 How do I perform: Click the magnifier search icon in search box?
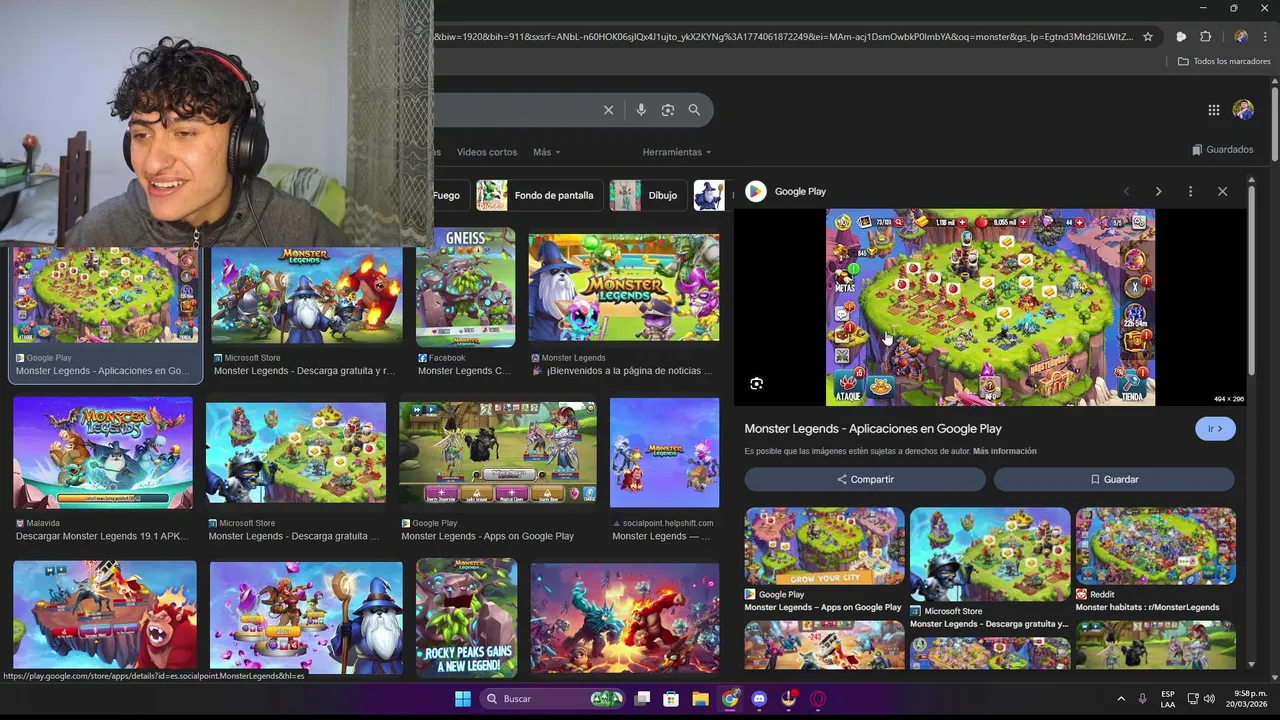(x=694, y=110)
